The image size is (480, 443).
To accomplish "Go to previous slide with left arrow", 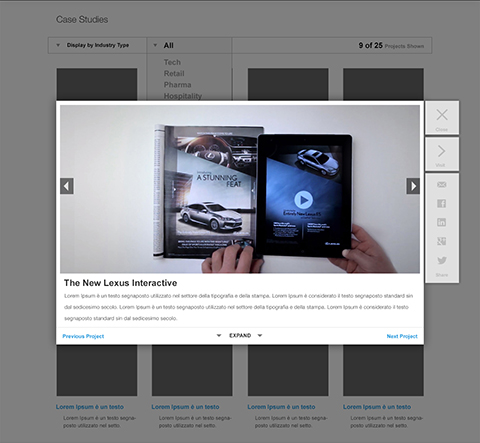I will click(x=67, y=186).
